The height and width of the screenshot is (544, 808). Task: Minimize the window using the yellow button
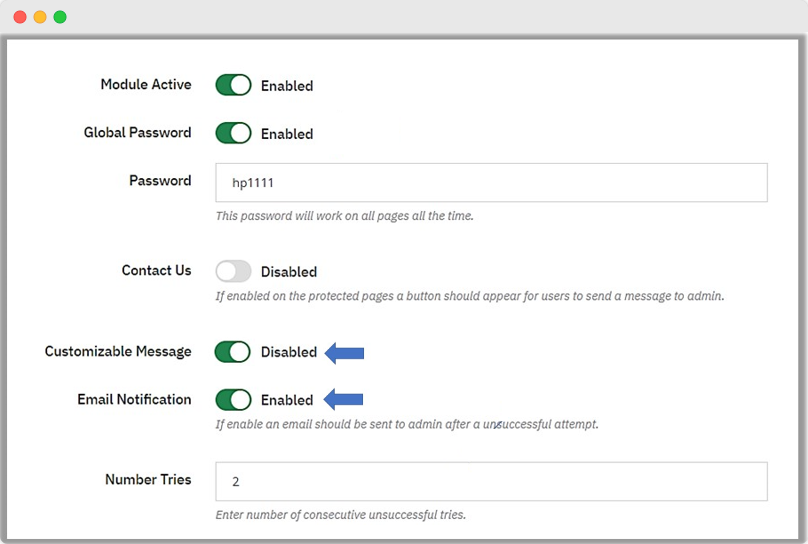click(40, 17)
